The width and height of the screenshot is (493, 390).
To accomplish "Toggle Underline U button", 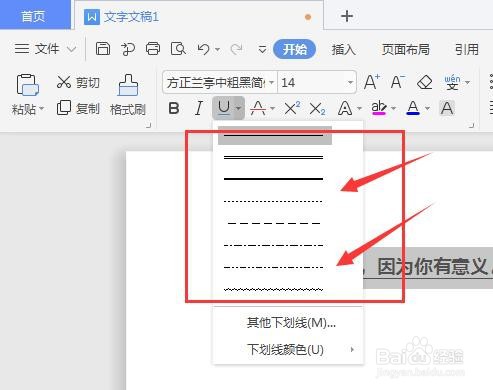I will tap(224, 108).
